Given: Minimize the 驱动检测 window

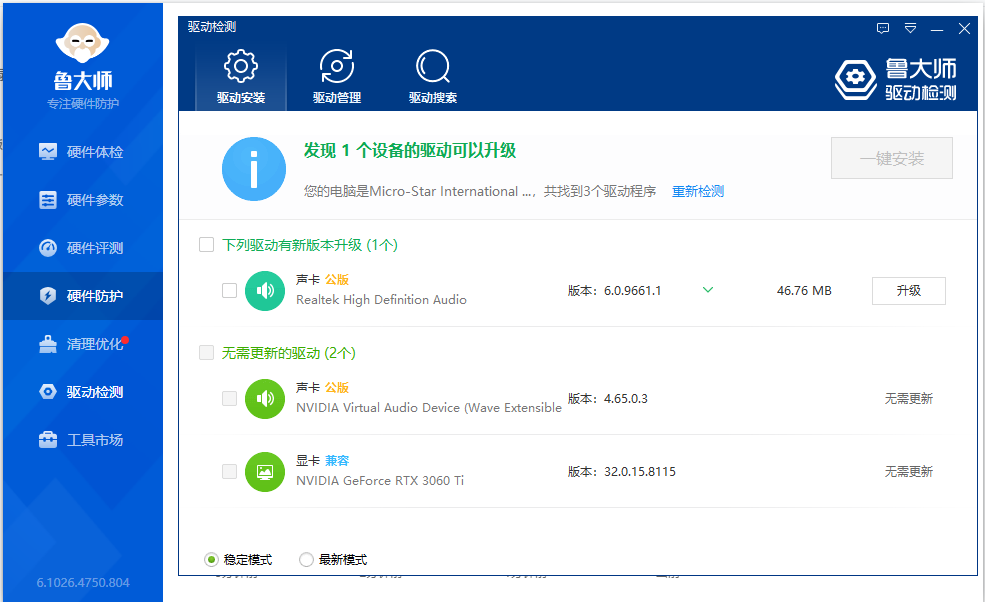Looking at the screenshot, I should 937,28.
